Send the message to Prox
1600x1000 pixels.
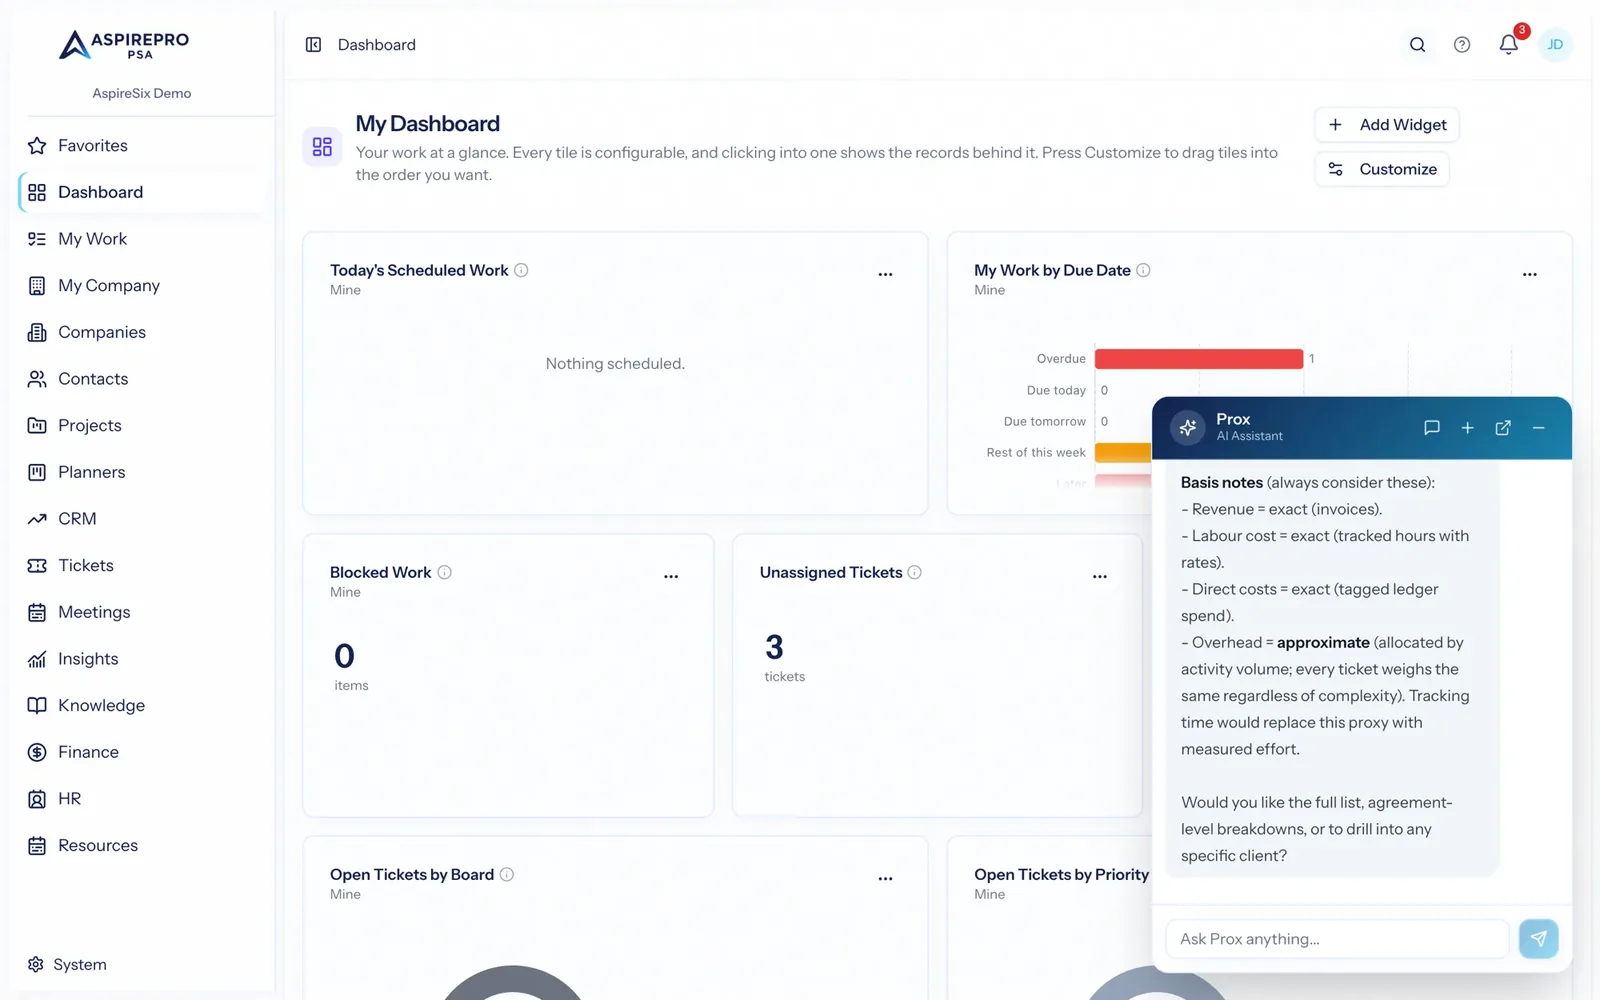pyautogui.click(x=1539, y=939)
